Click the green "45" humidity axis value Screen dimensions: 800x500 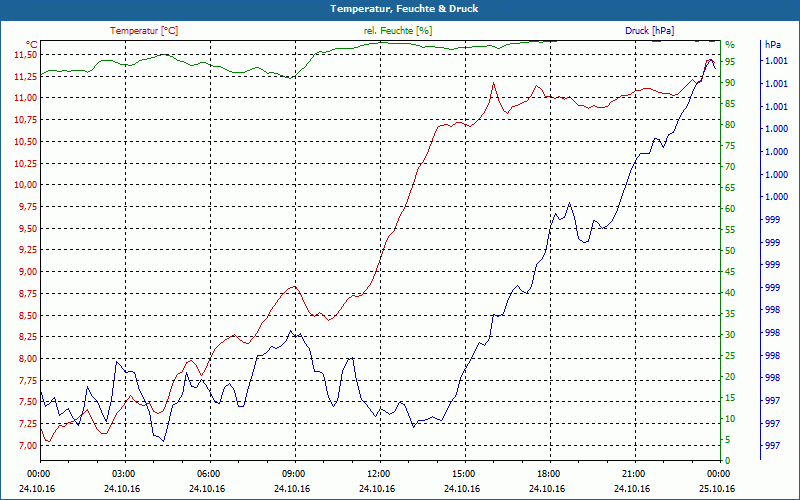[730, 272]
